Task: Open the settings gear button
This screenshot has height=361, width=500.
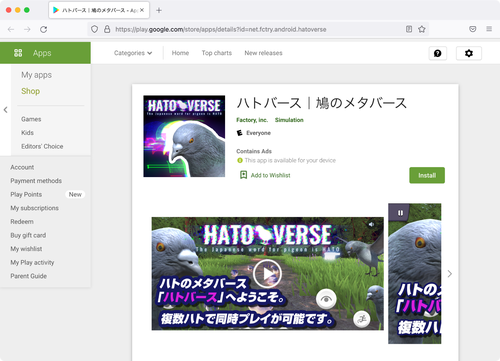Action: point(469,53)
